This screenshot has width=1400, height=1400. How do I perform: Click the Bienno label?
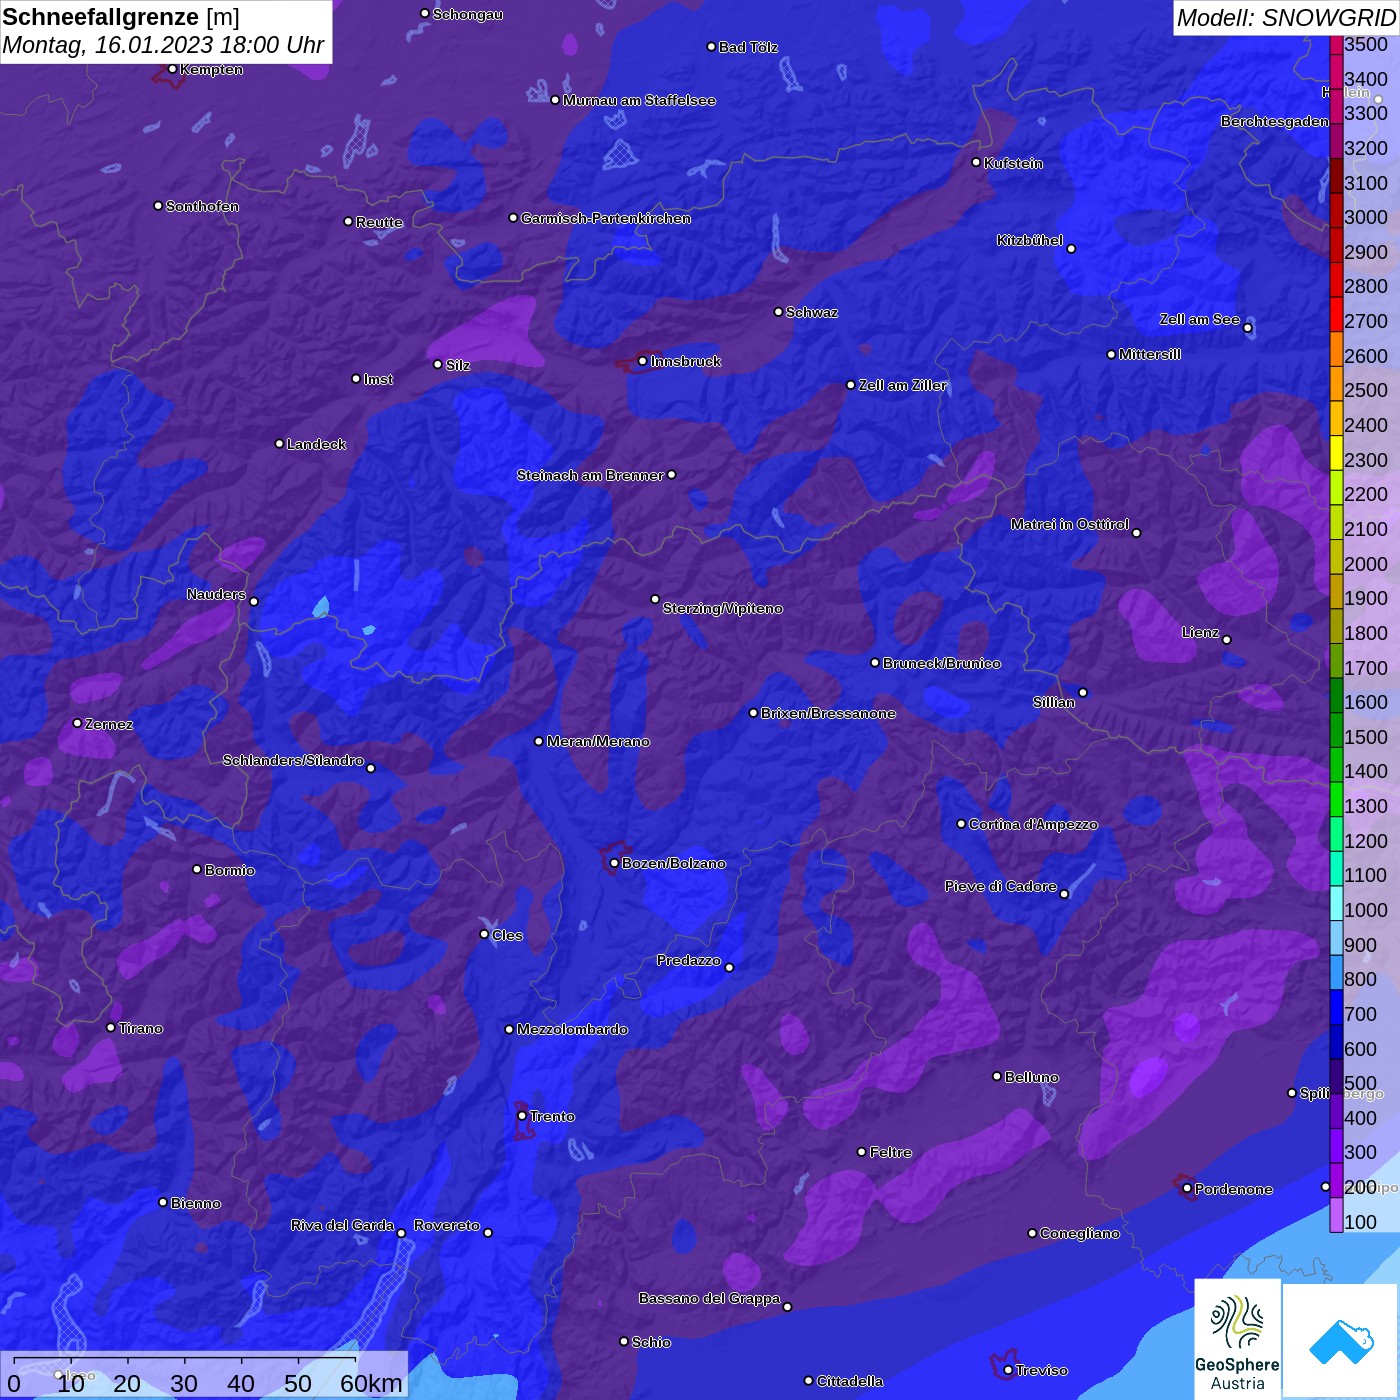[196, 1203]
